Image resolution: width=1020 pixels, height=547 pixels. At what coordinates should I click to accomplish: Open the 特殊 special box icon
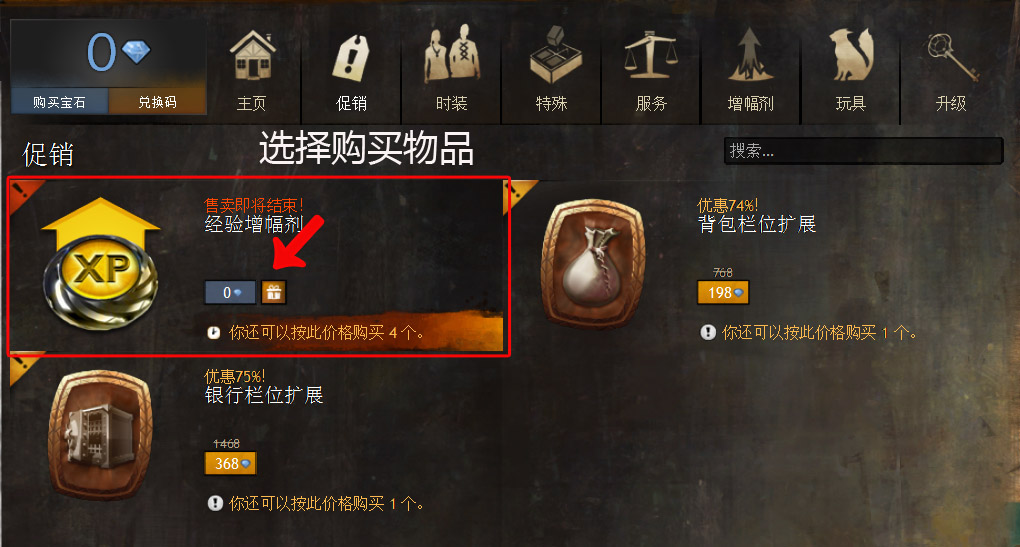point(552,55)
